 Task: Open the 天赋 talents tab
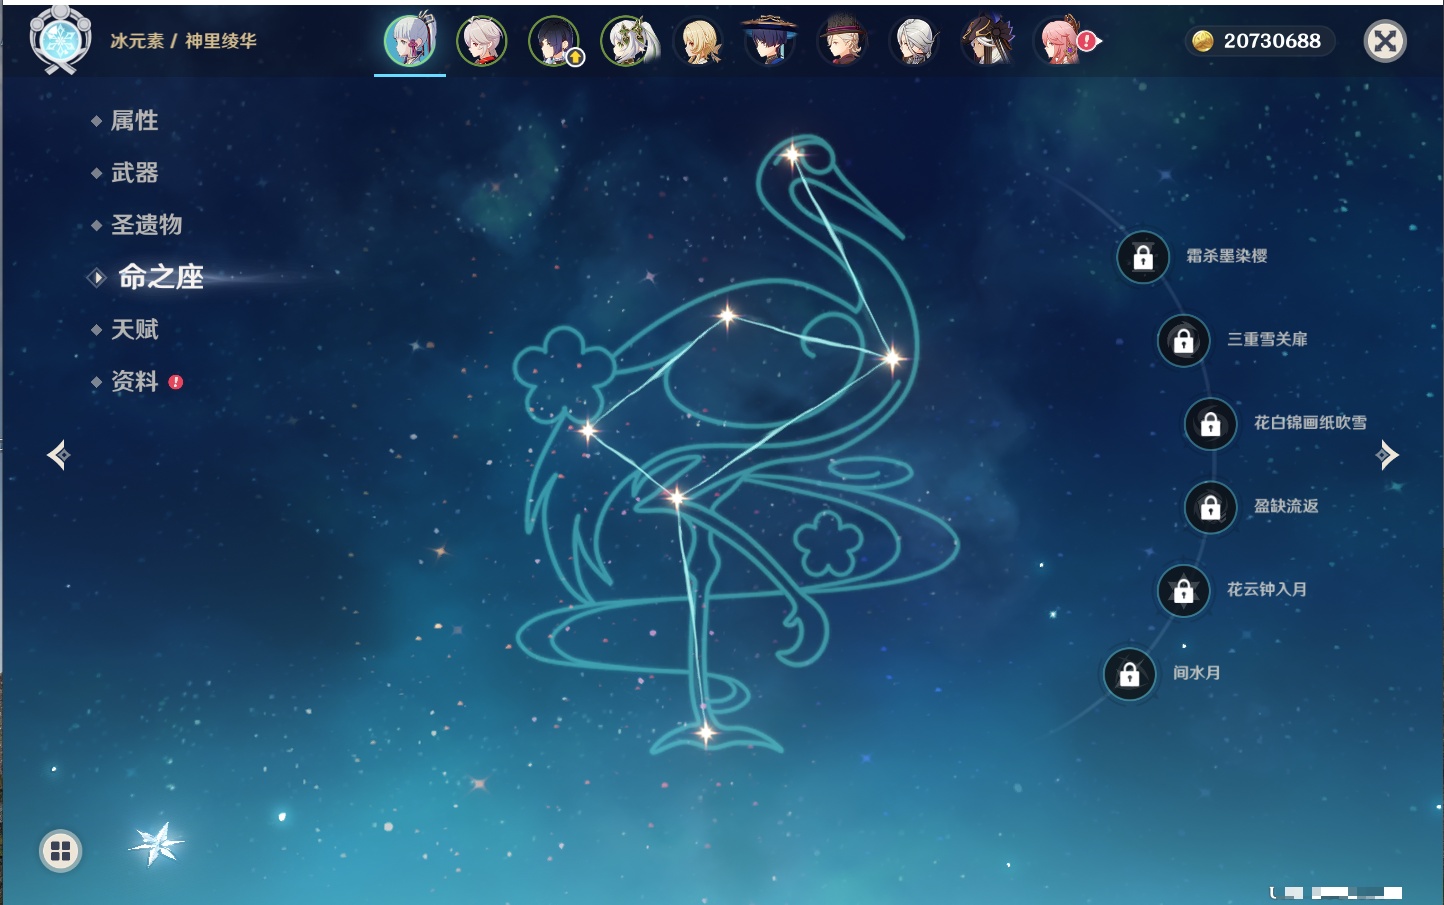(134, 329)
